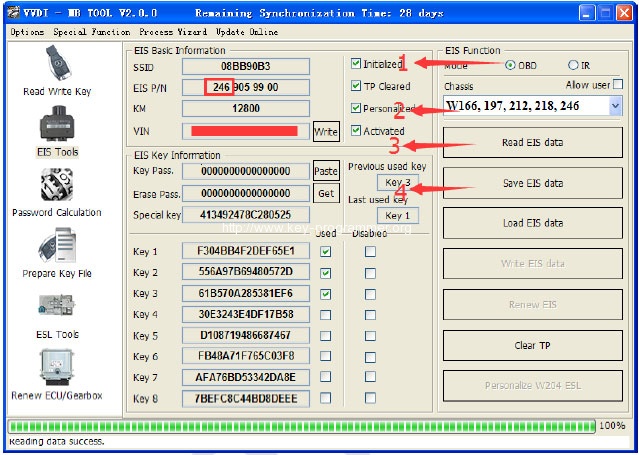Viewport: 639px width, 455px height.
Task: Open the Options menu
Action: tap(27, 32)
